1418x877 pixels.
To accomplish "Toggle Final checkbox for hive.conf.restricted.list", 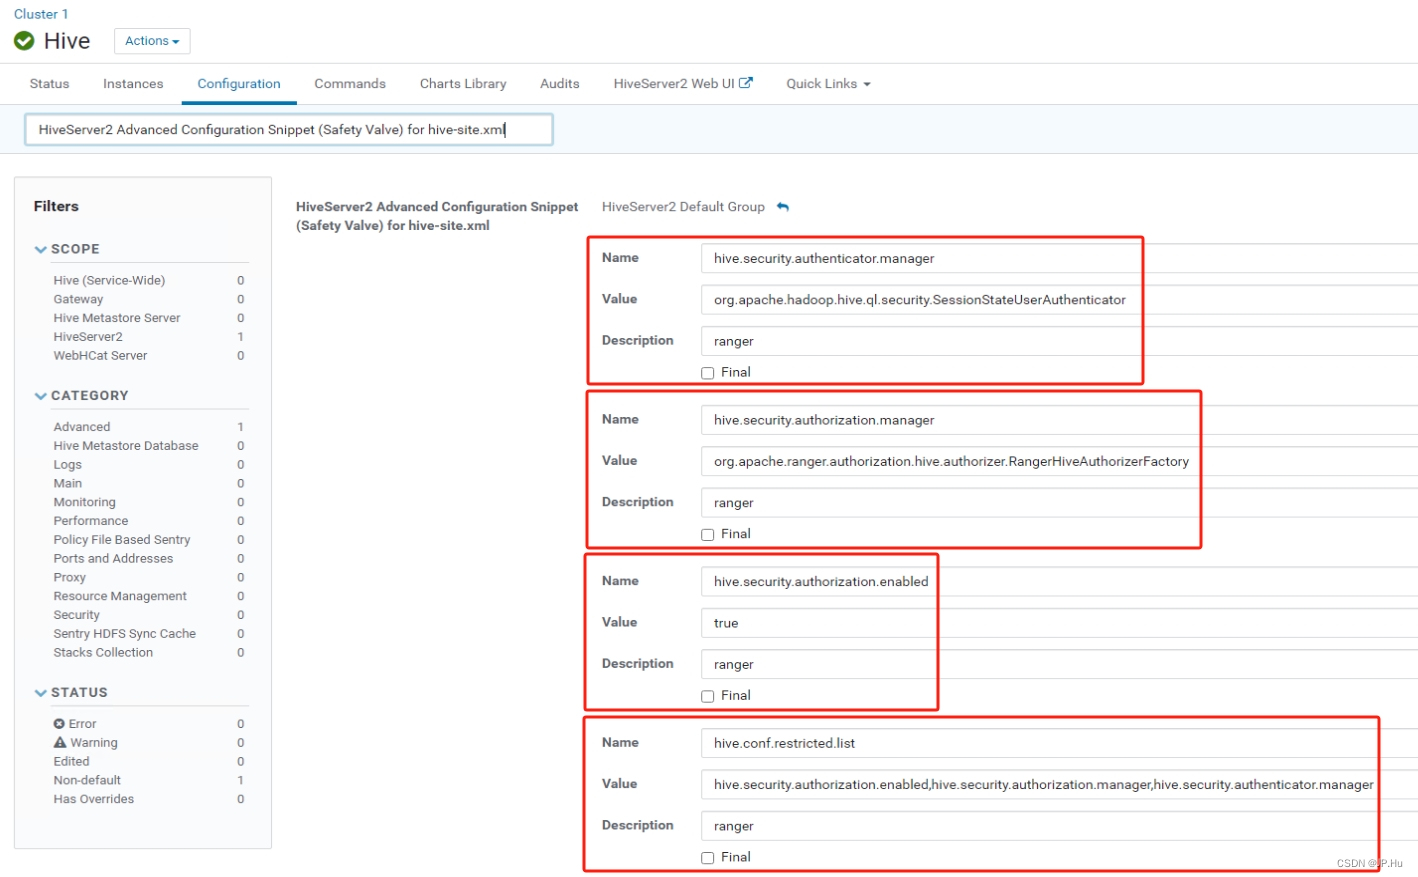I will click(x=708, y=858).
